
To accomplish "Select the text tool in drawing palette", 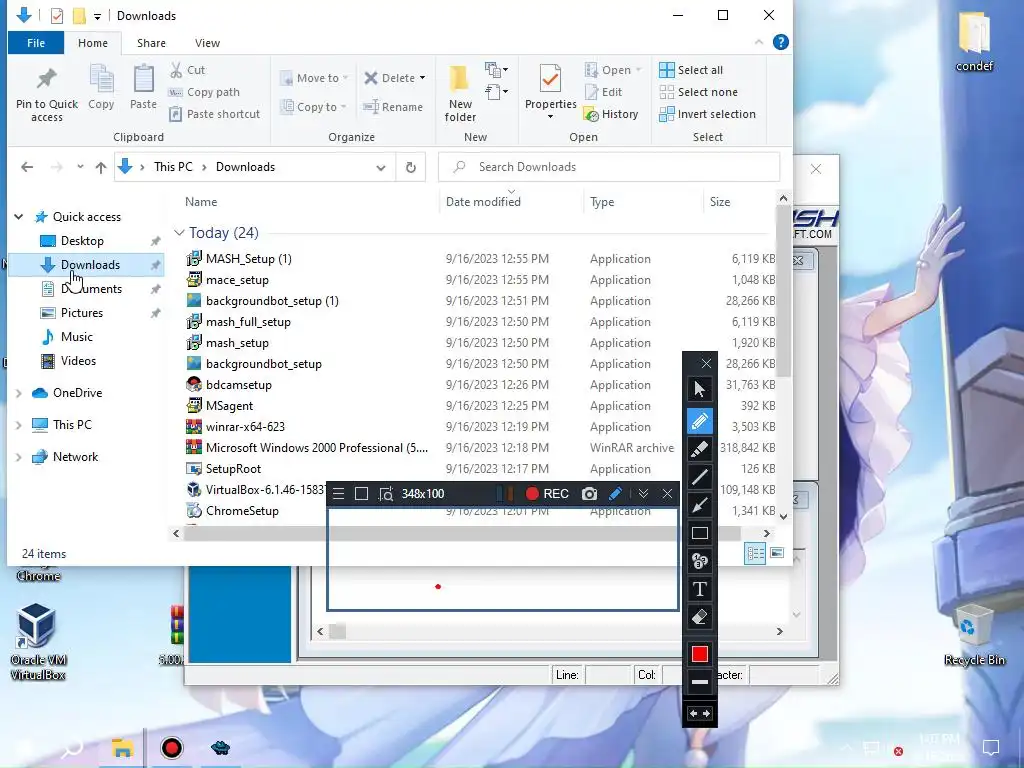I will (x=699, y=589).
